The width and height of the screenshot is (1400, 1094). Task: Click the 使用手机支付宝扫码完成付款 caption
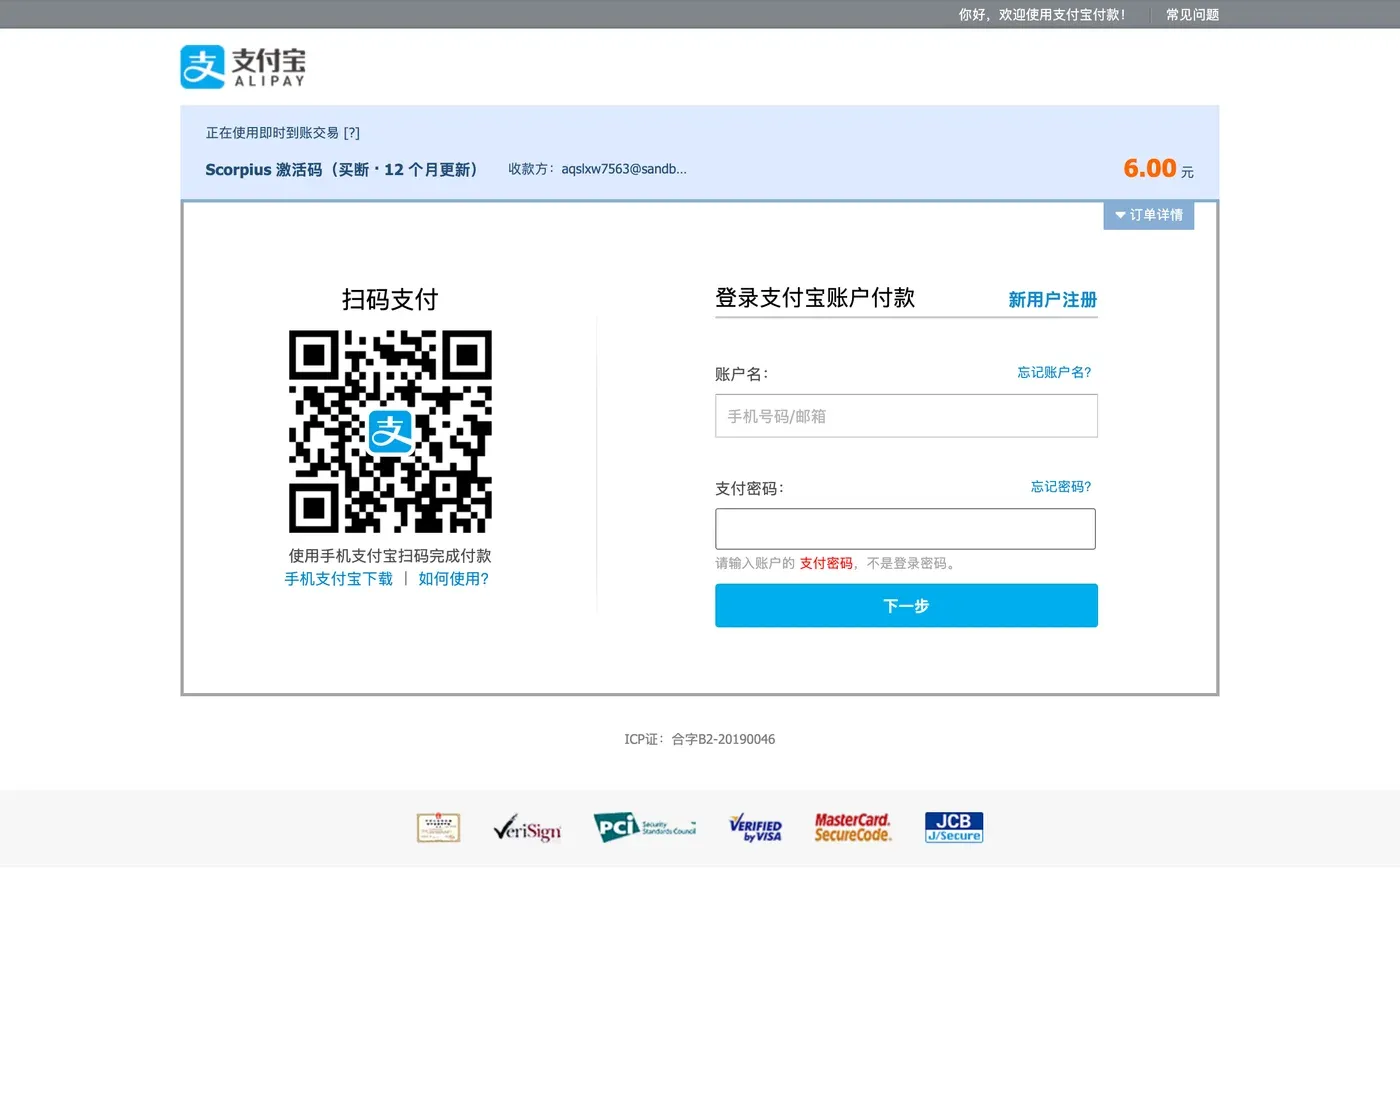(390, 556)
